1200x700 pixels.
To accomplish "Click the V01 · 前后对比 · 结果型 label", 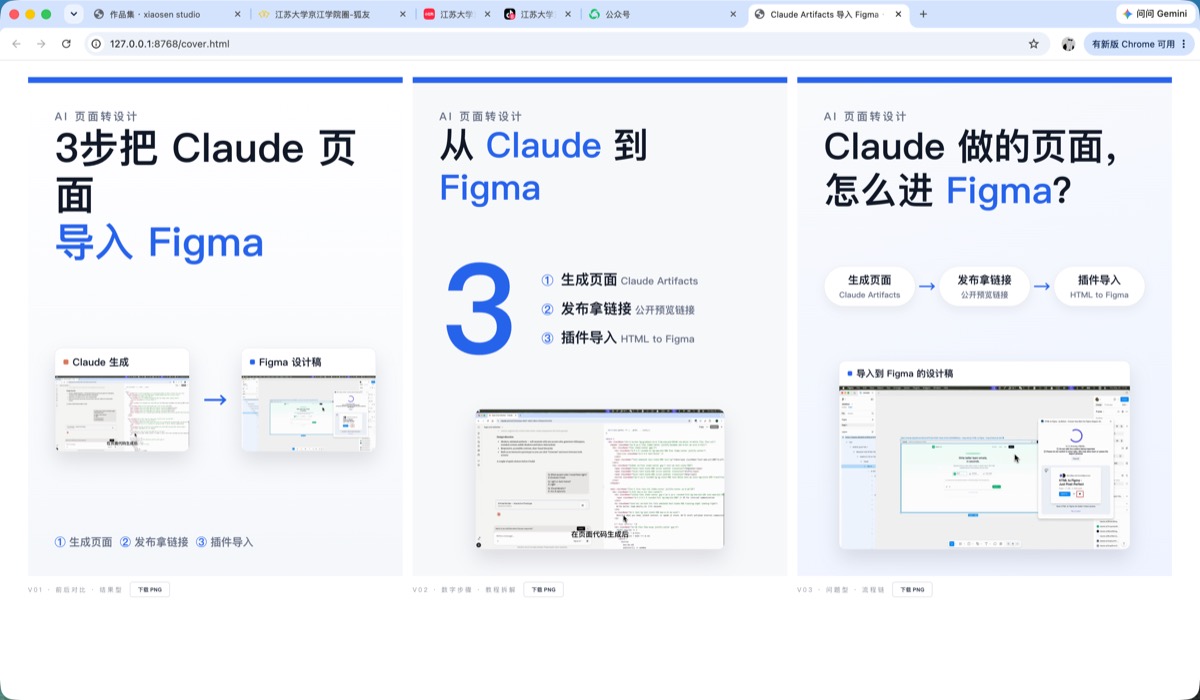I will pyautogui.click(x=75, y=590).
